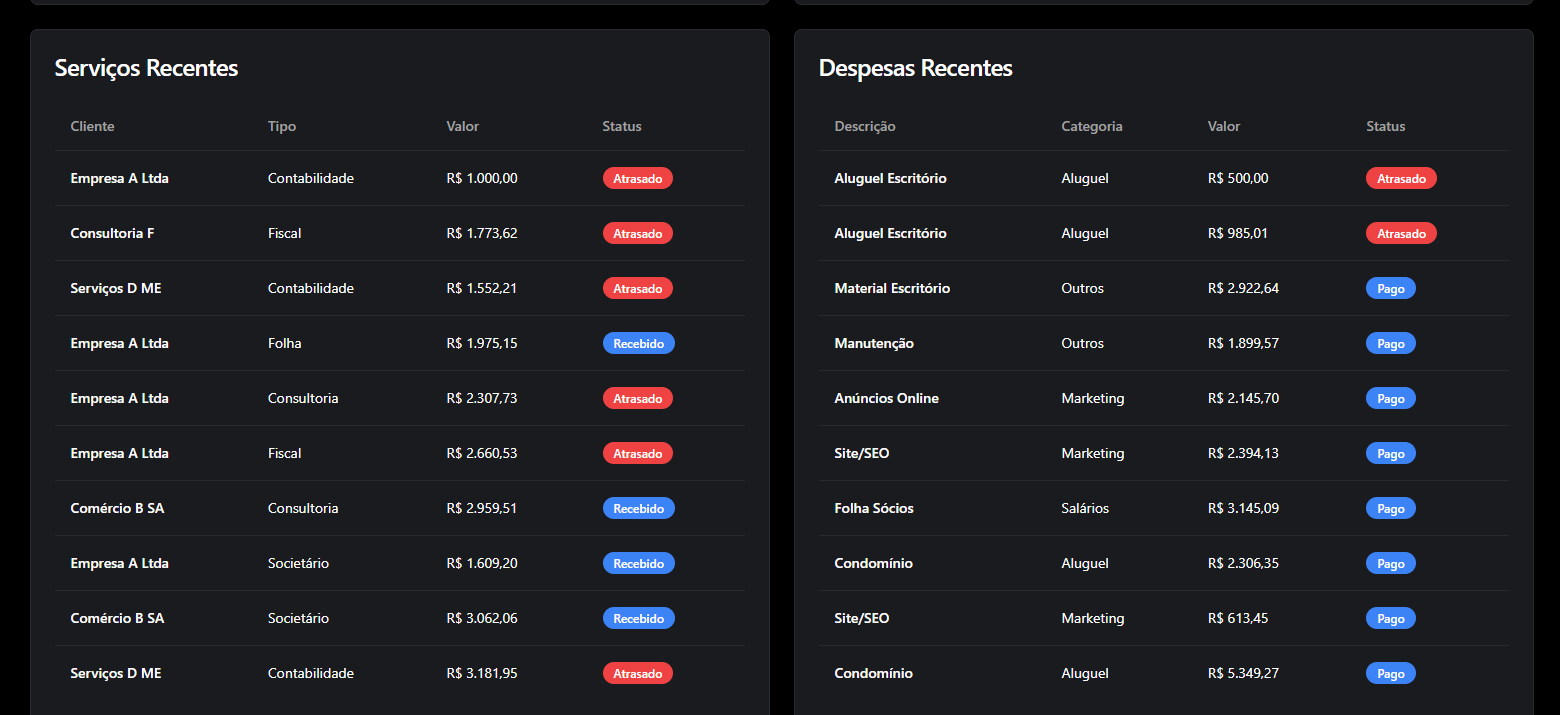Click the R$ 3.062,06 service value
The height and width of the screenshot is (715, 1560).
(x=482, y=618)
